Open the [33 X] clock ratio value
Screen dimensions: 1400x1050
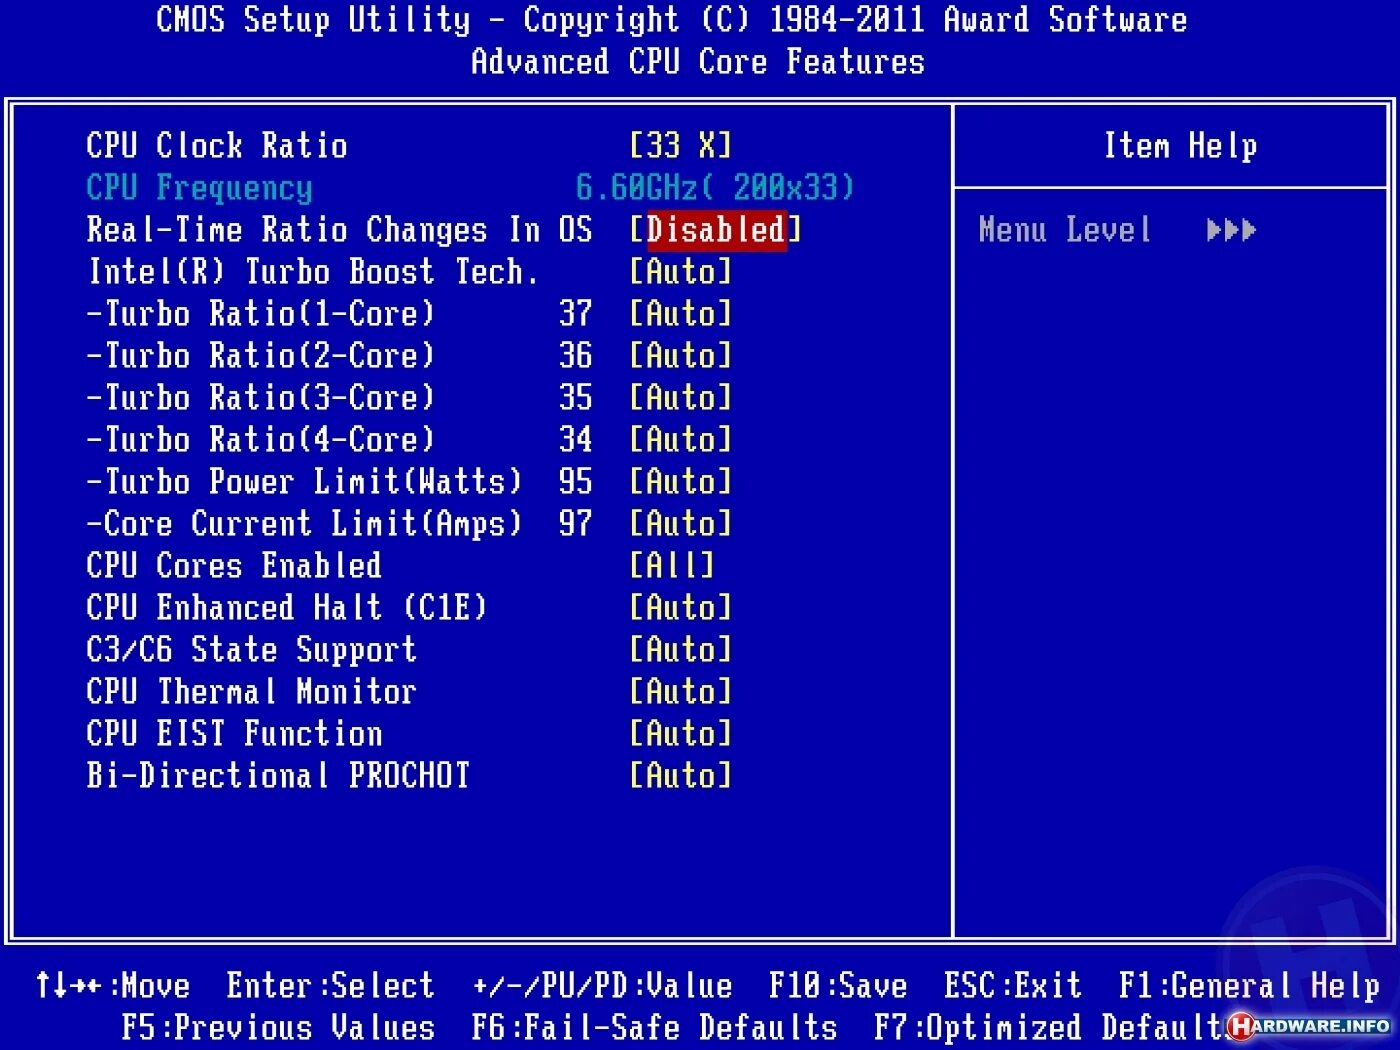pos(681,146)
